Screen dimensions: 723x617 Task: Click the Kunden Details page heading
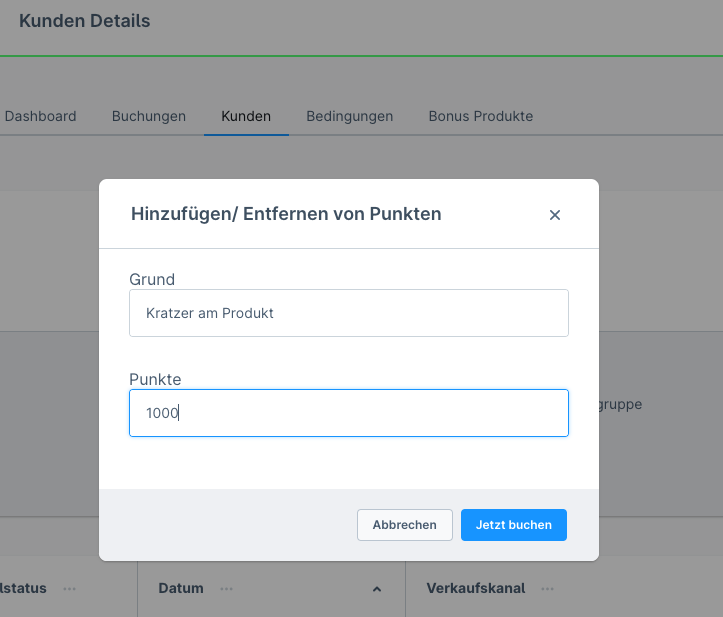84,21
